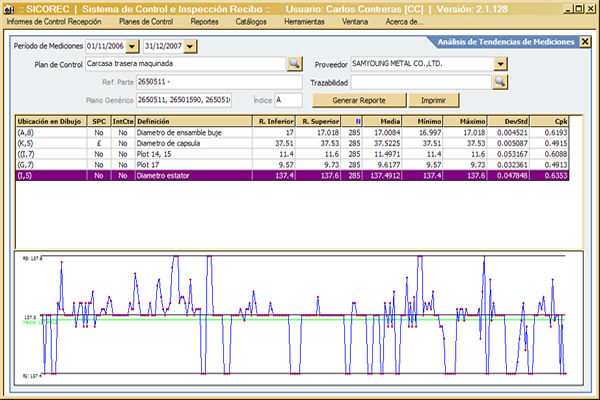
Task: Click the SICOREC application icon in title bar
Action: coord(8,8)
